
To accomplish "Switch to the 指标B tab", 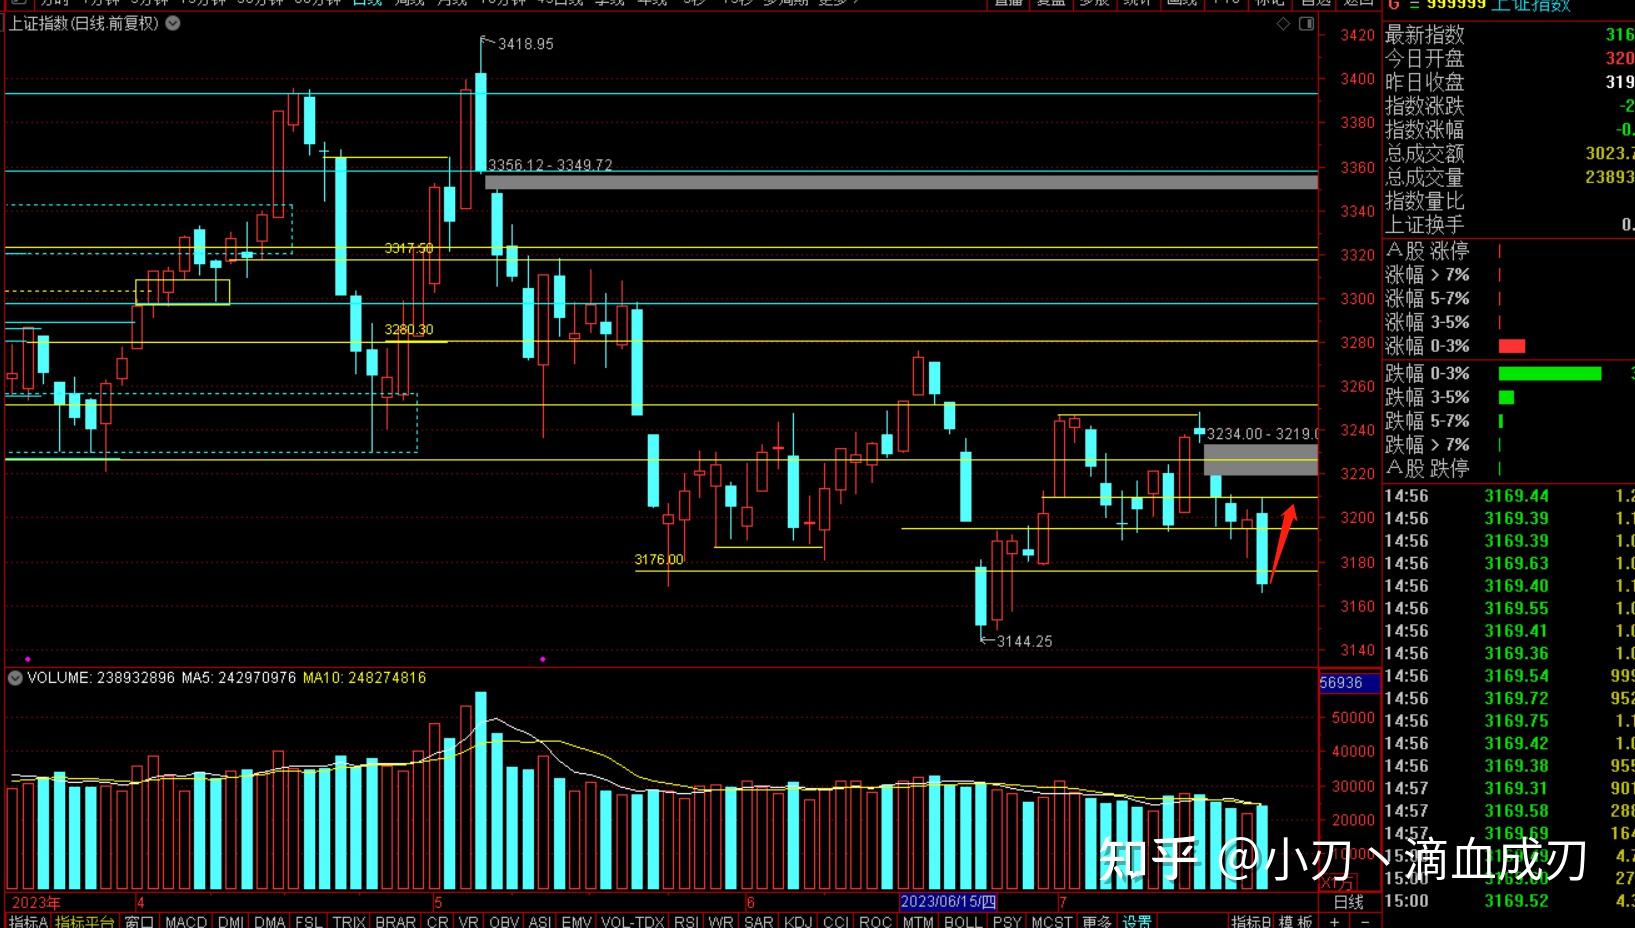I will pos(1251,921).
